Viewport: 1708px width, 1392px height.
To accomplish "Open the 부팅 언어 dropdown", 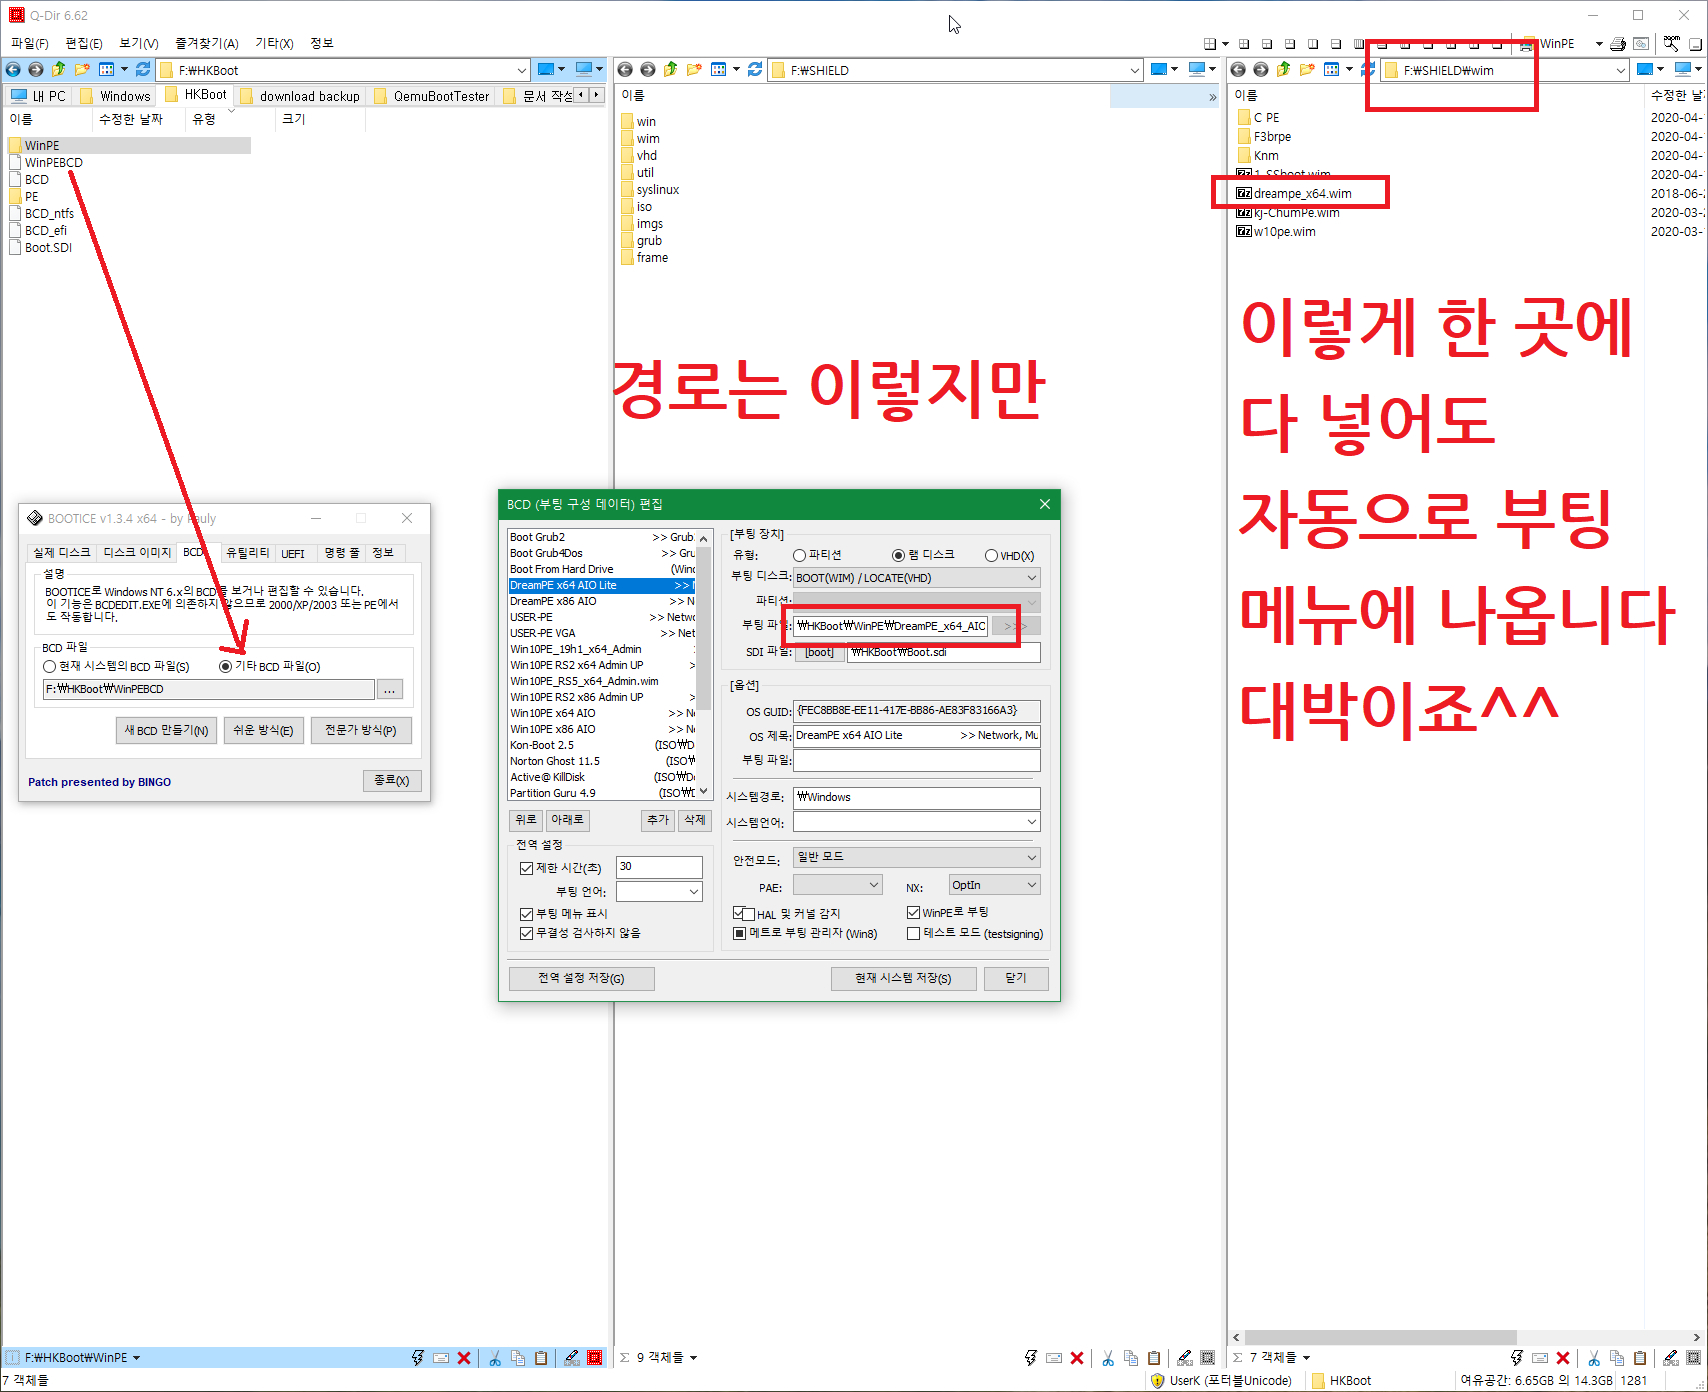I will 659,891.
